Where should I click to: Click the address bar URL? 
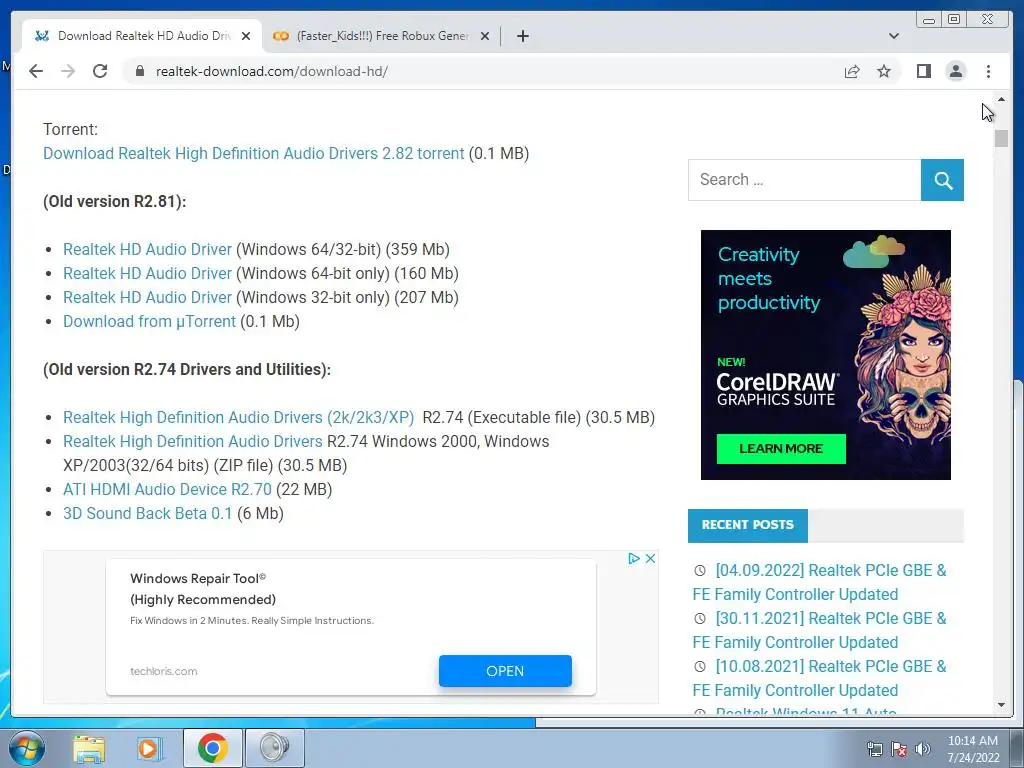tap(272, 71)
